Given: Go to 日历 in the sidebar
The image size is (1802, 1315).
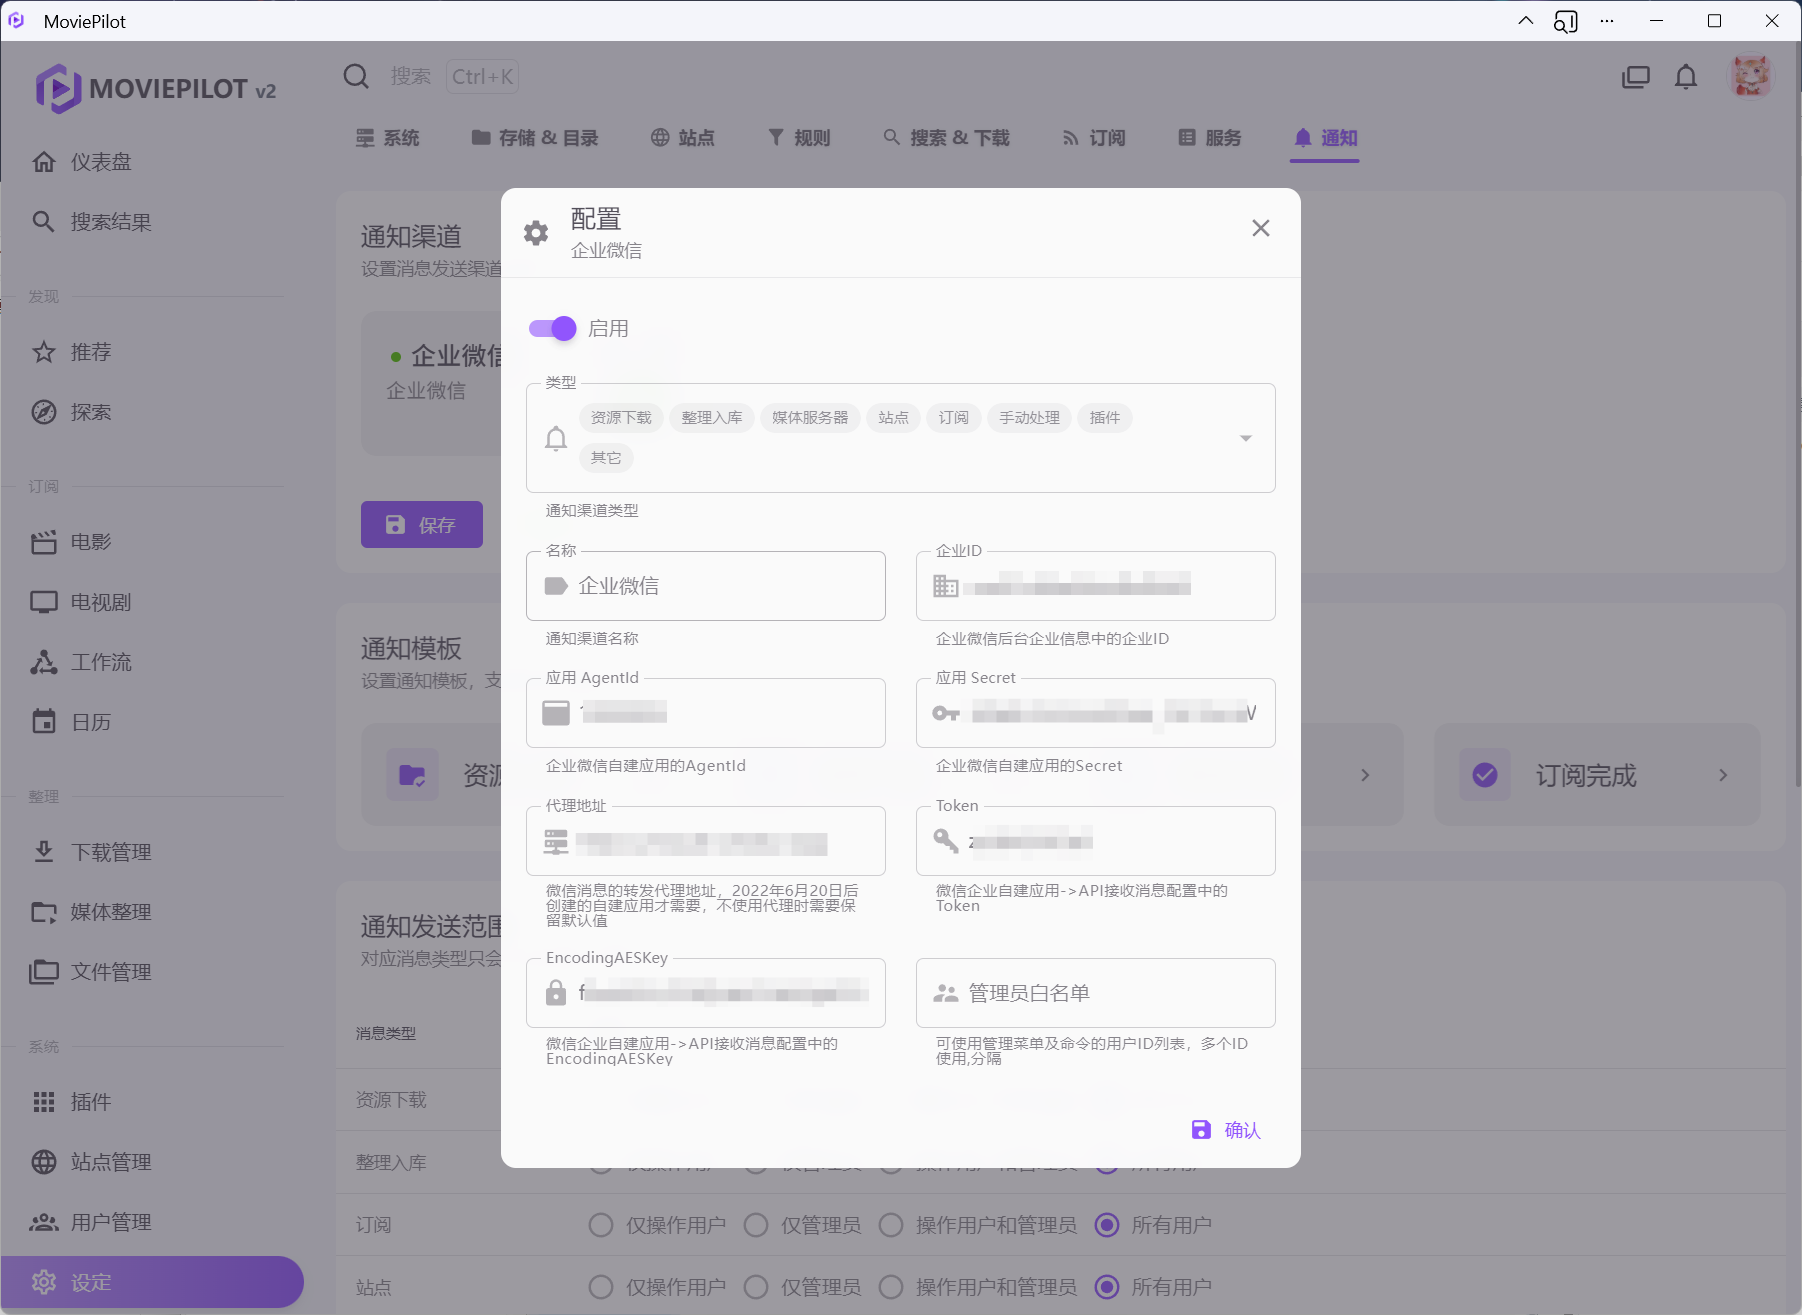Looking at the screenshot, I should point(90,722).
